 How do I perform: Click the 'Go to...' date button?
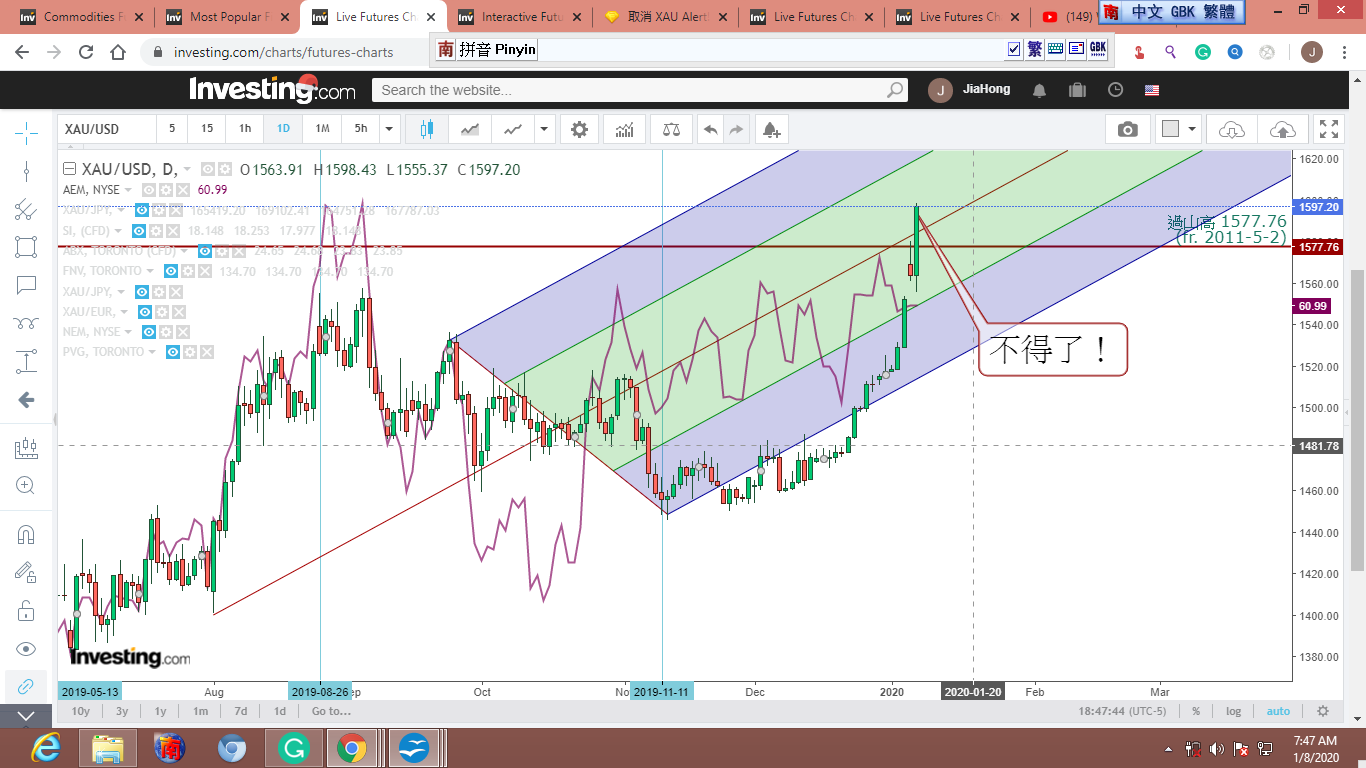pos(331,711)
